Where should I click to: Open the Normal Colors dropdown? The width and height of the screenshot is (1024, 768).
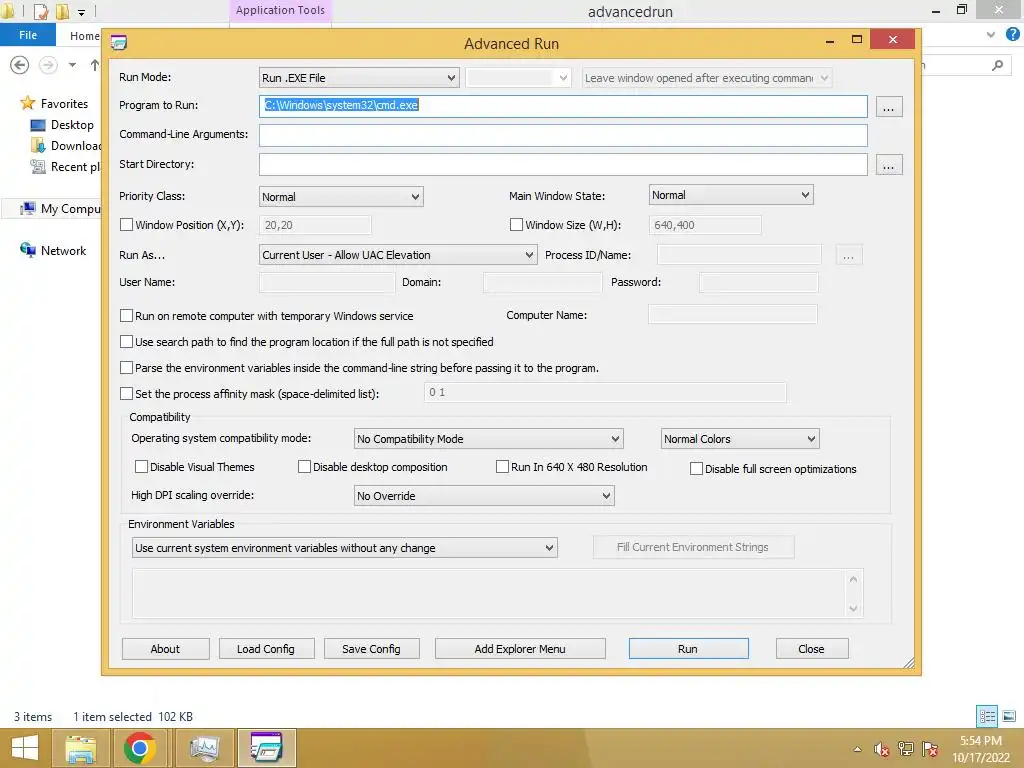click(740, 439)
